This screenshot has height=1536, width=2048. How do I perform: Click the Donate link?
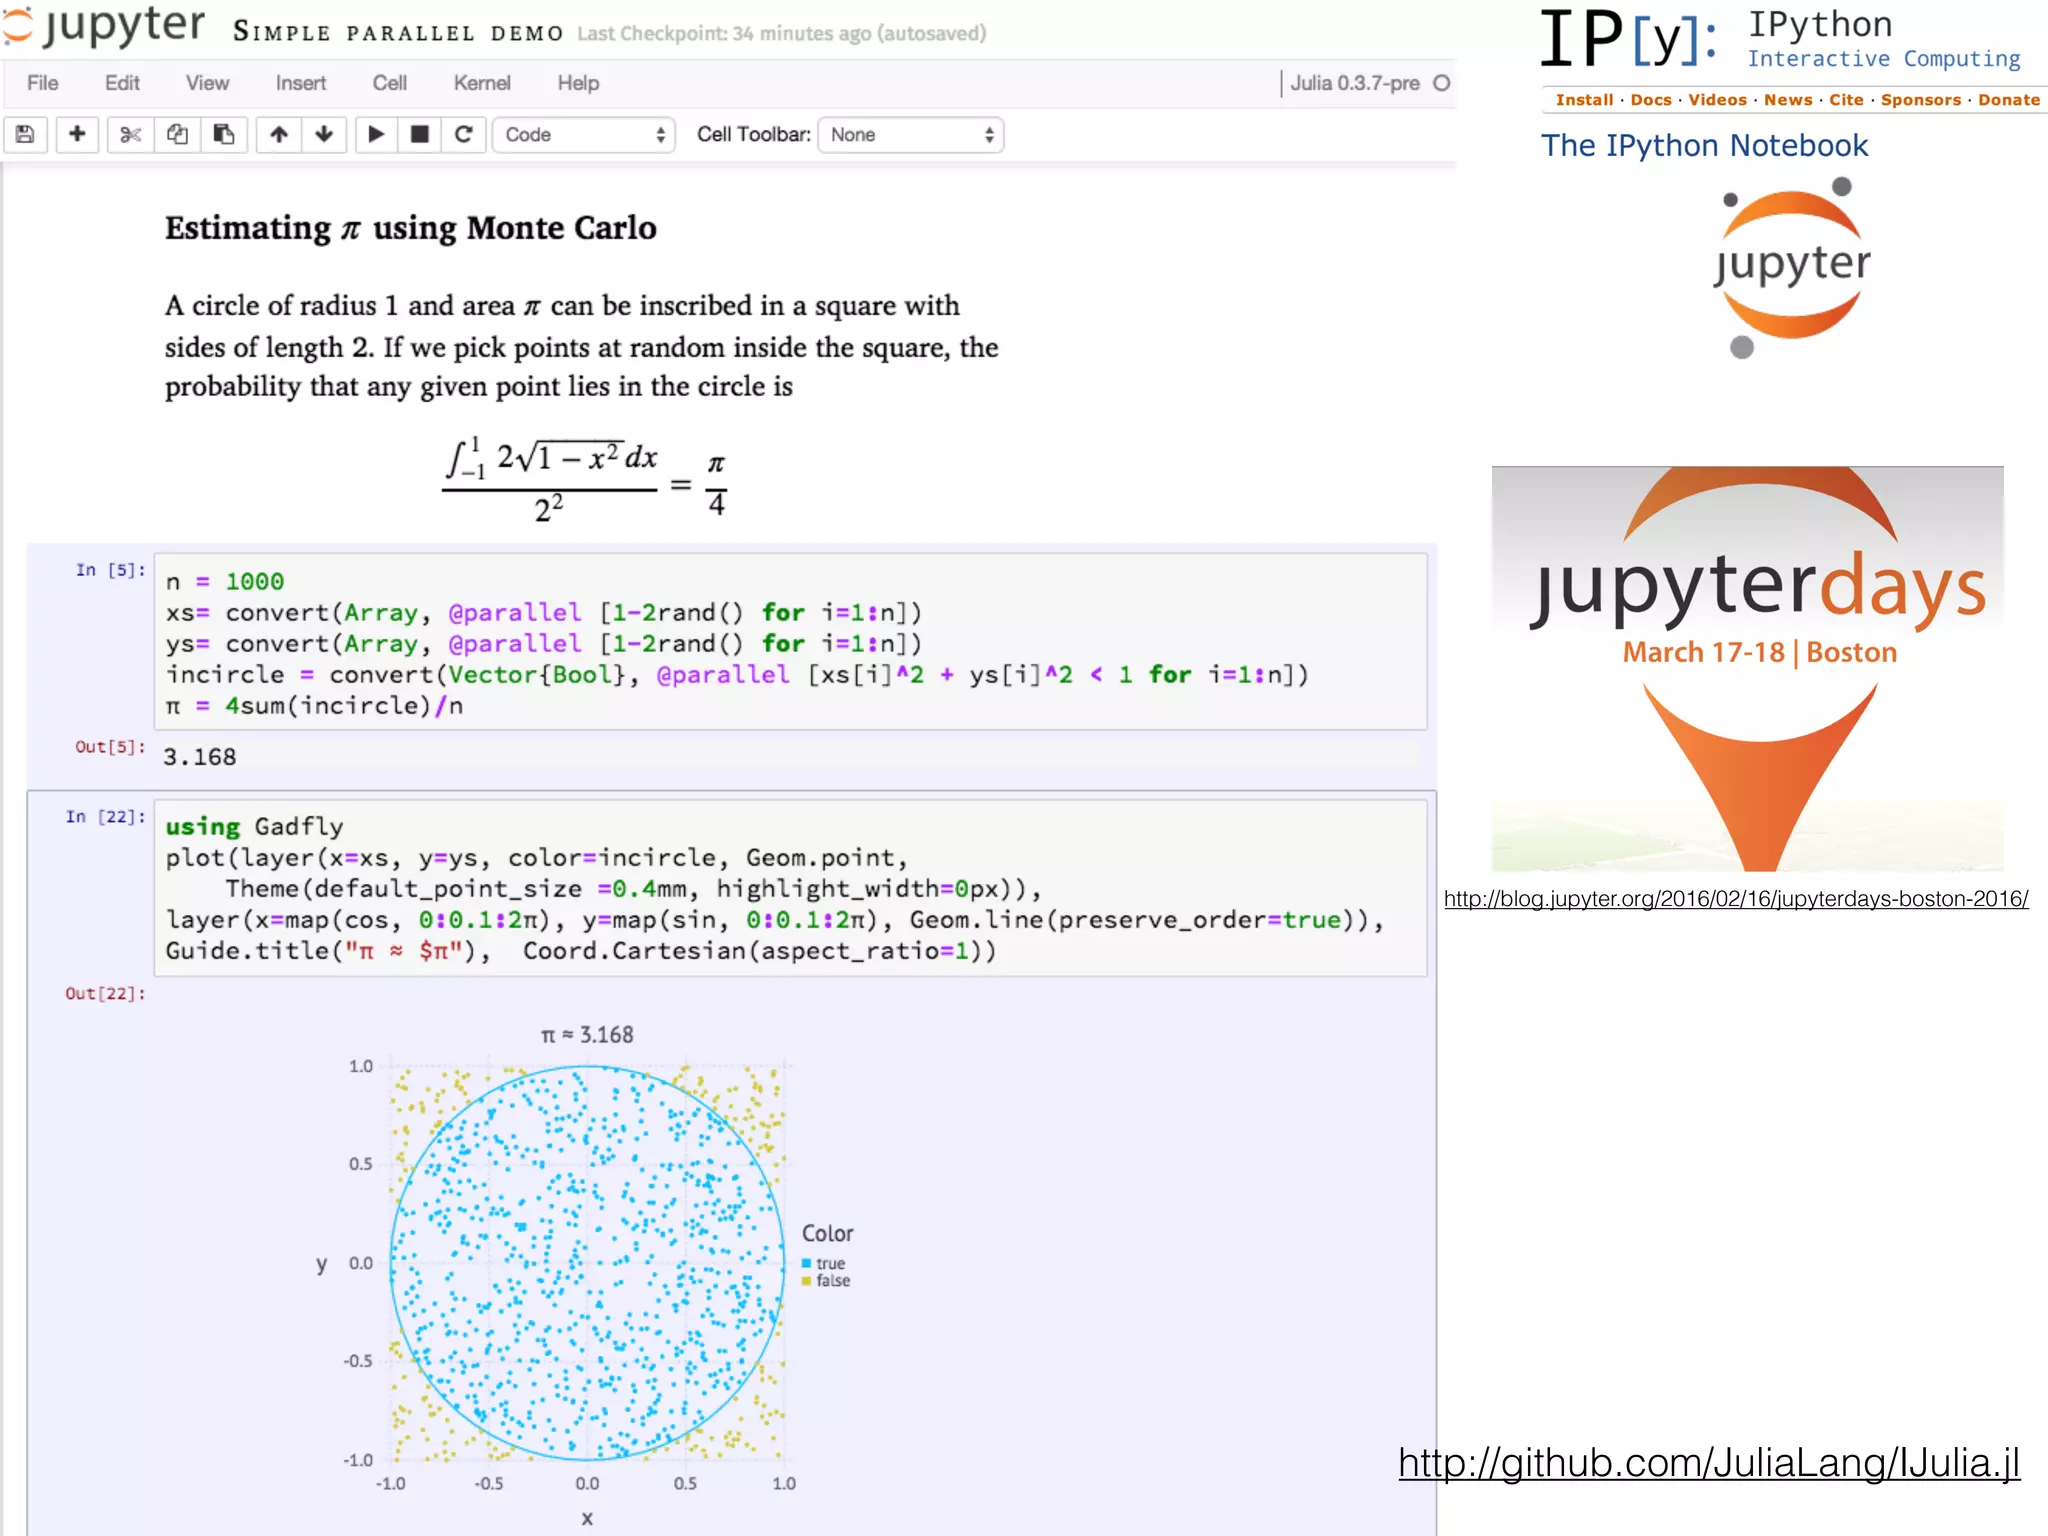click(2009, 100)
